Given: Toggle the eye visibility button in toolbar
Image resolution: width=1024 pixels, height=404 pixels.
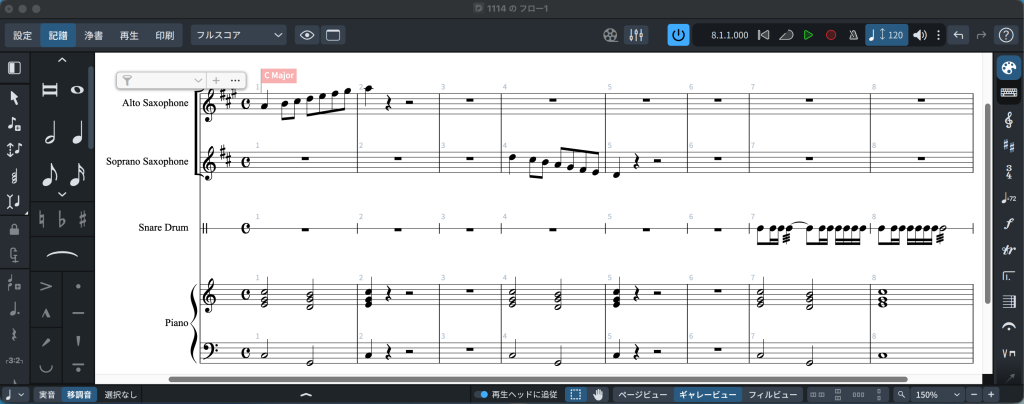Looking at the screenshot, I should 307,35.
